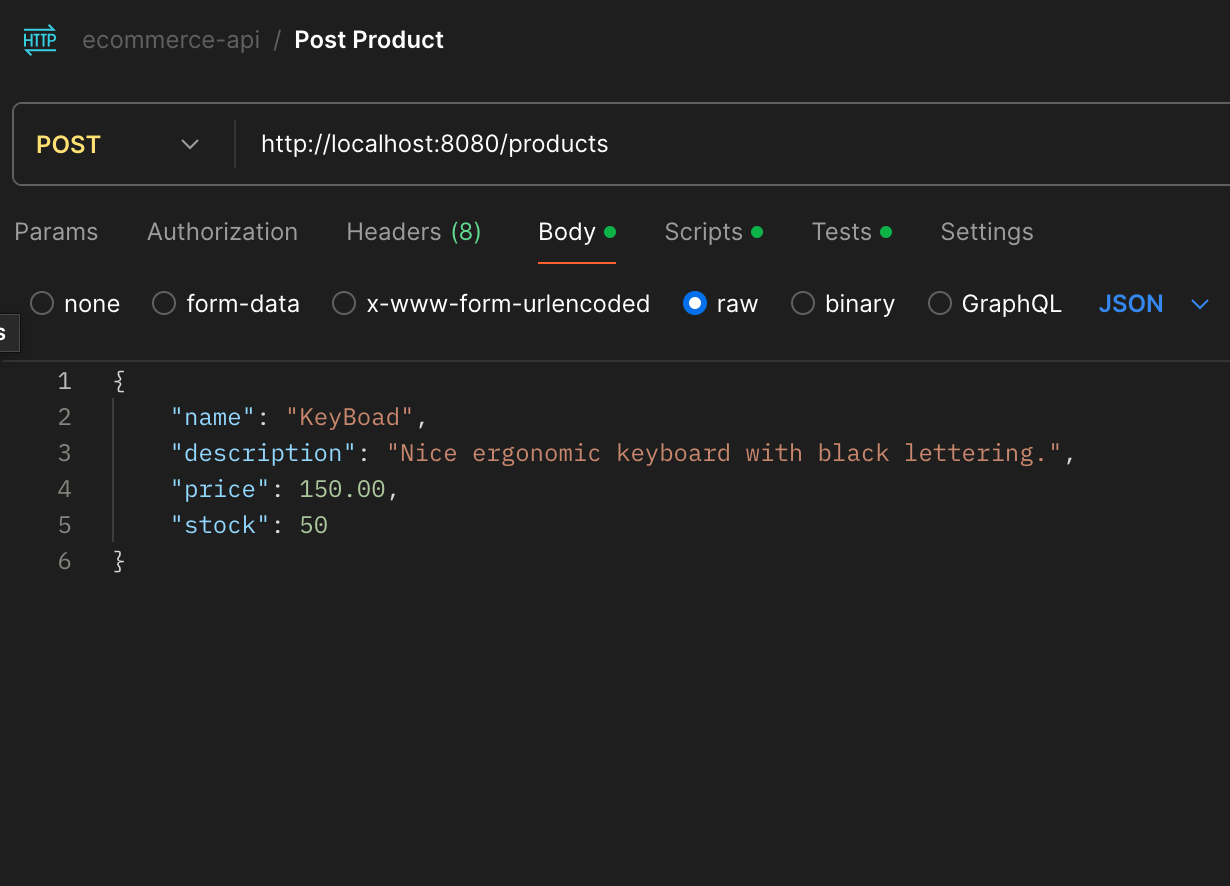Click the HTTP request type icon
Viewport: 1230px width, 886px height.
(x=40, y=40)
